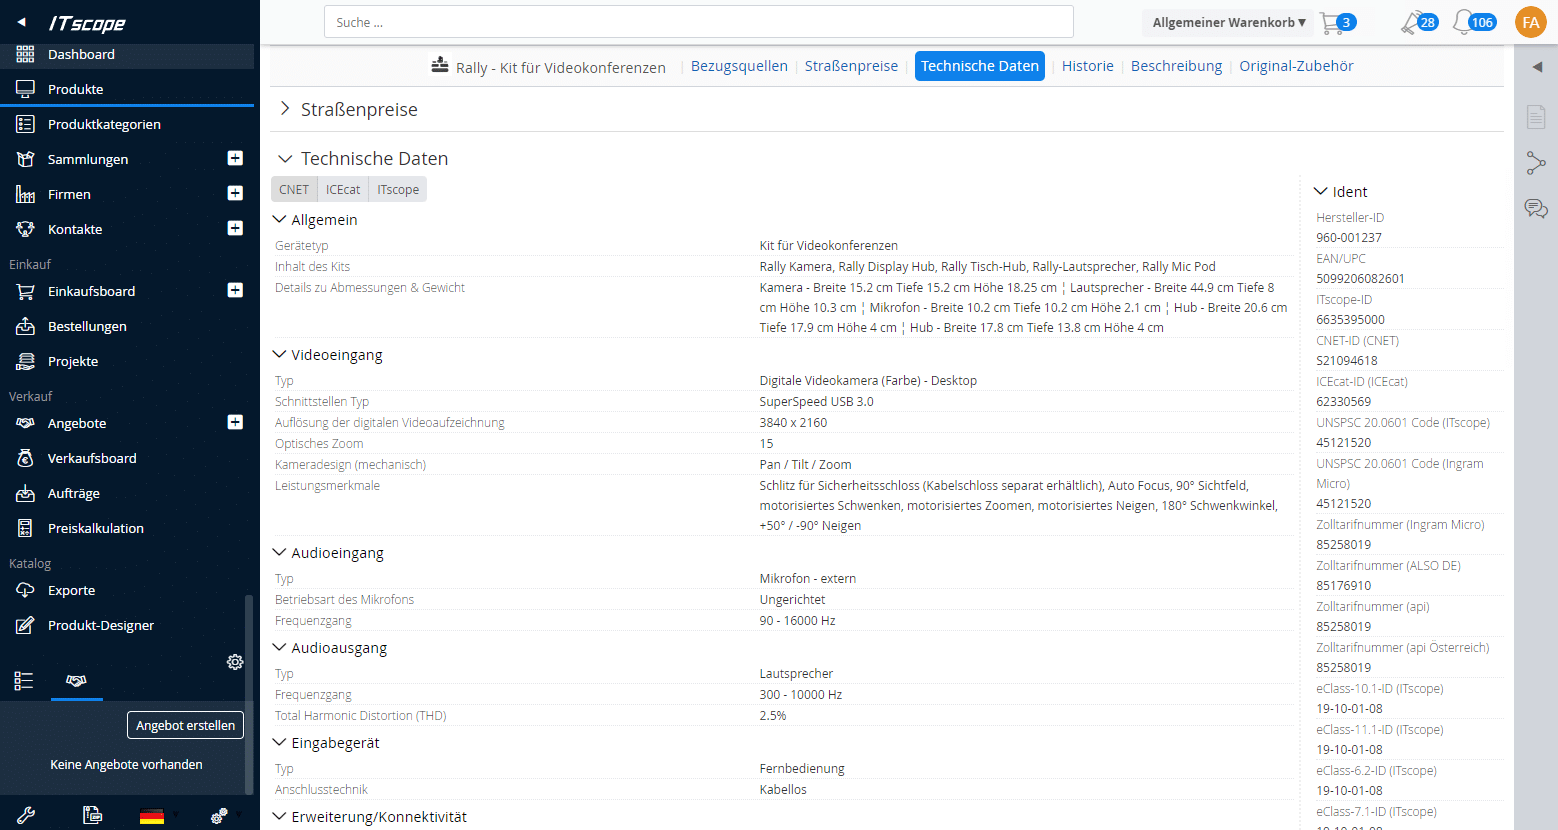Switch to the list view tab in sidebar panel
This screenshot has height=830, width=1558.
tap(24, 681)
